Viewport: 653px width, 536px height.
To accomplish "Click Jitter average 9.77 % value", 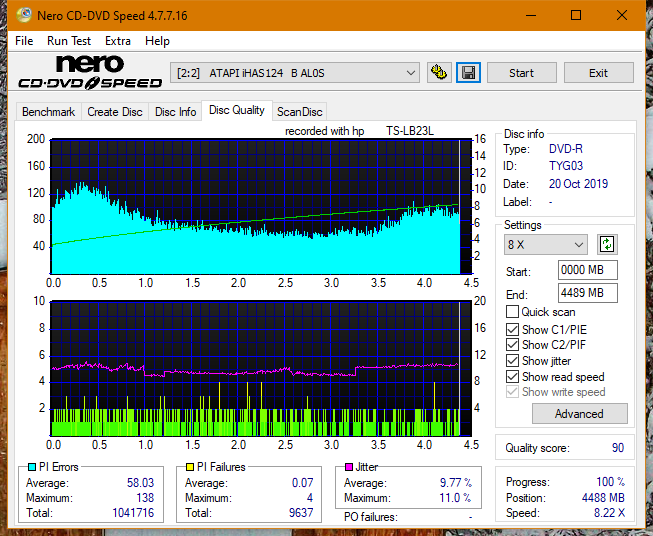I will coord(456,483).
